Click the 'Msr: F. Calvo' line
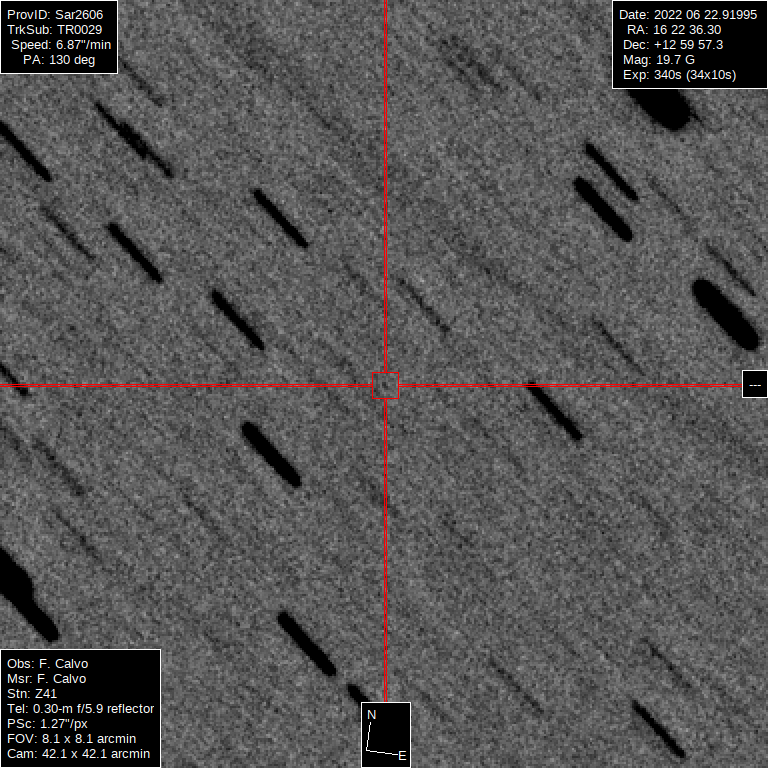768x768 pixels. click(47, 679)
